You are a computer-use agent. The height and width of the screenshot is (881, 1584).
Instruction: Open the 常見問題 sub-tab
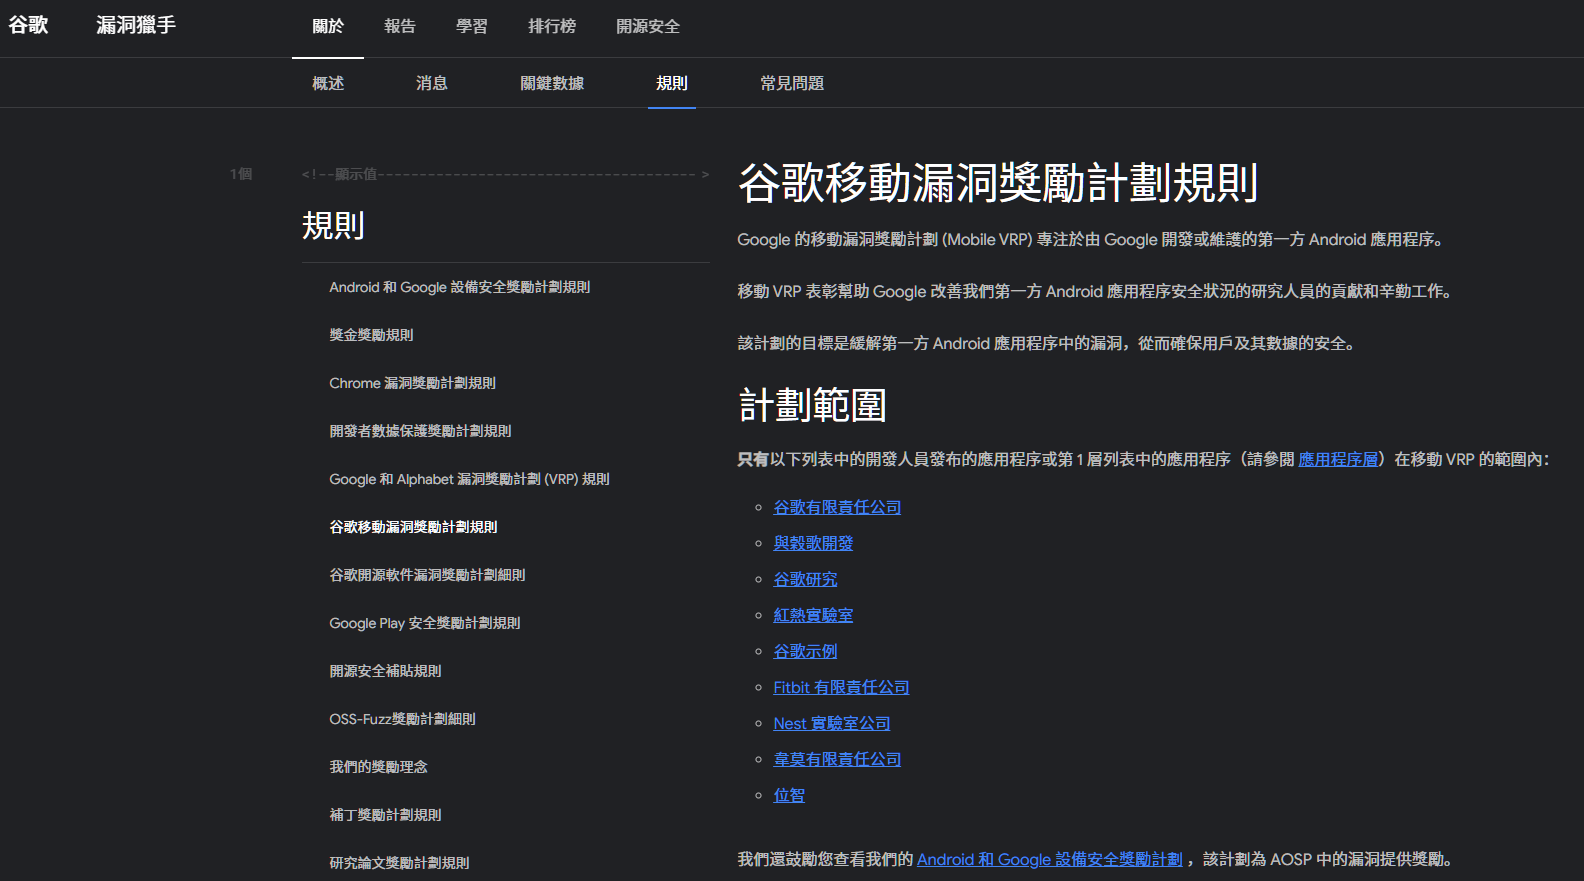tap(792, 84)
